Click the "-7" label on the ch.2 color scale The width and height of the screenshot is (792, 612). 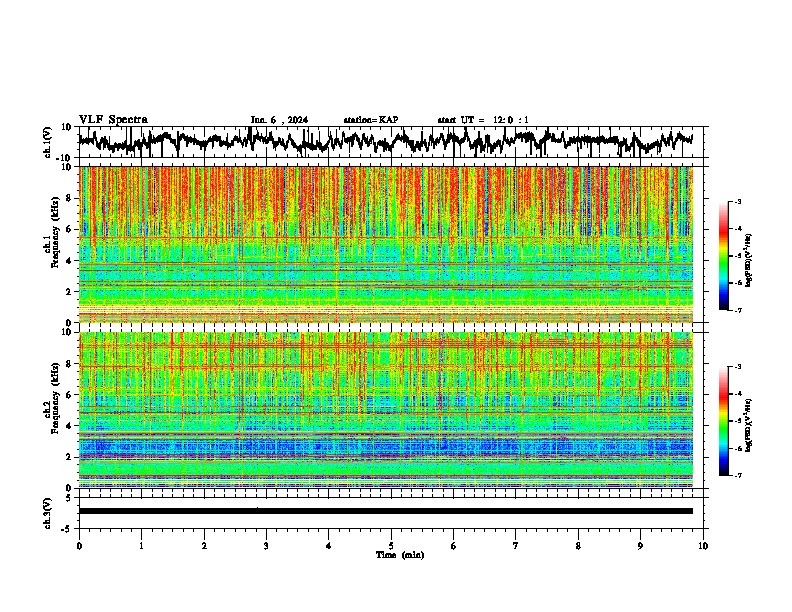point(737,475)
